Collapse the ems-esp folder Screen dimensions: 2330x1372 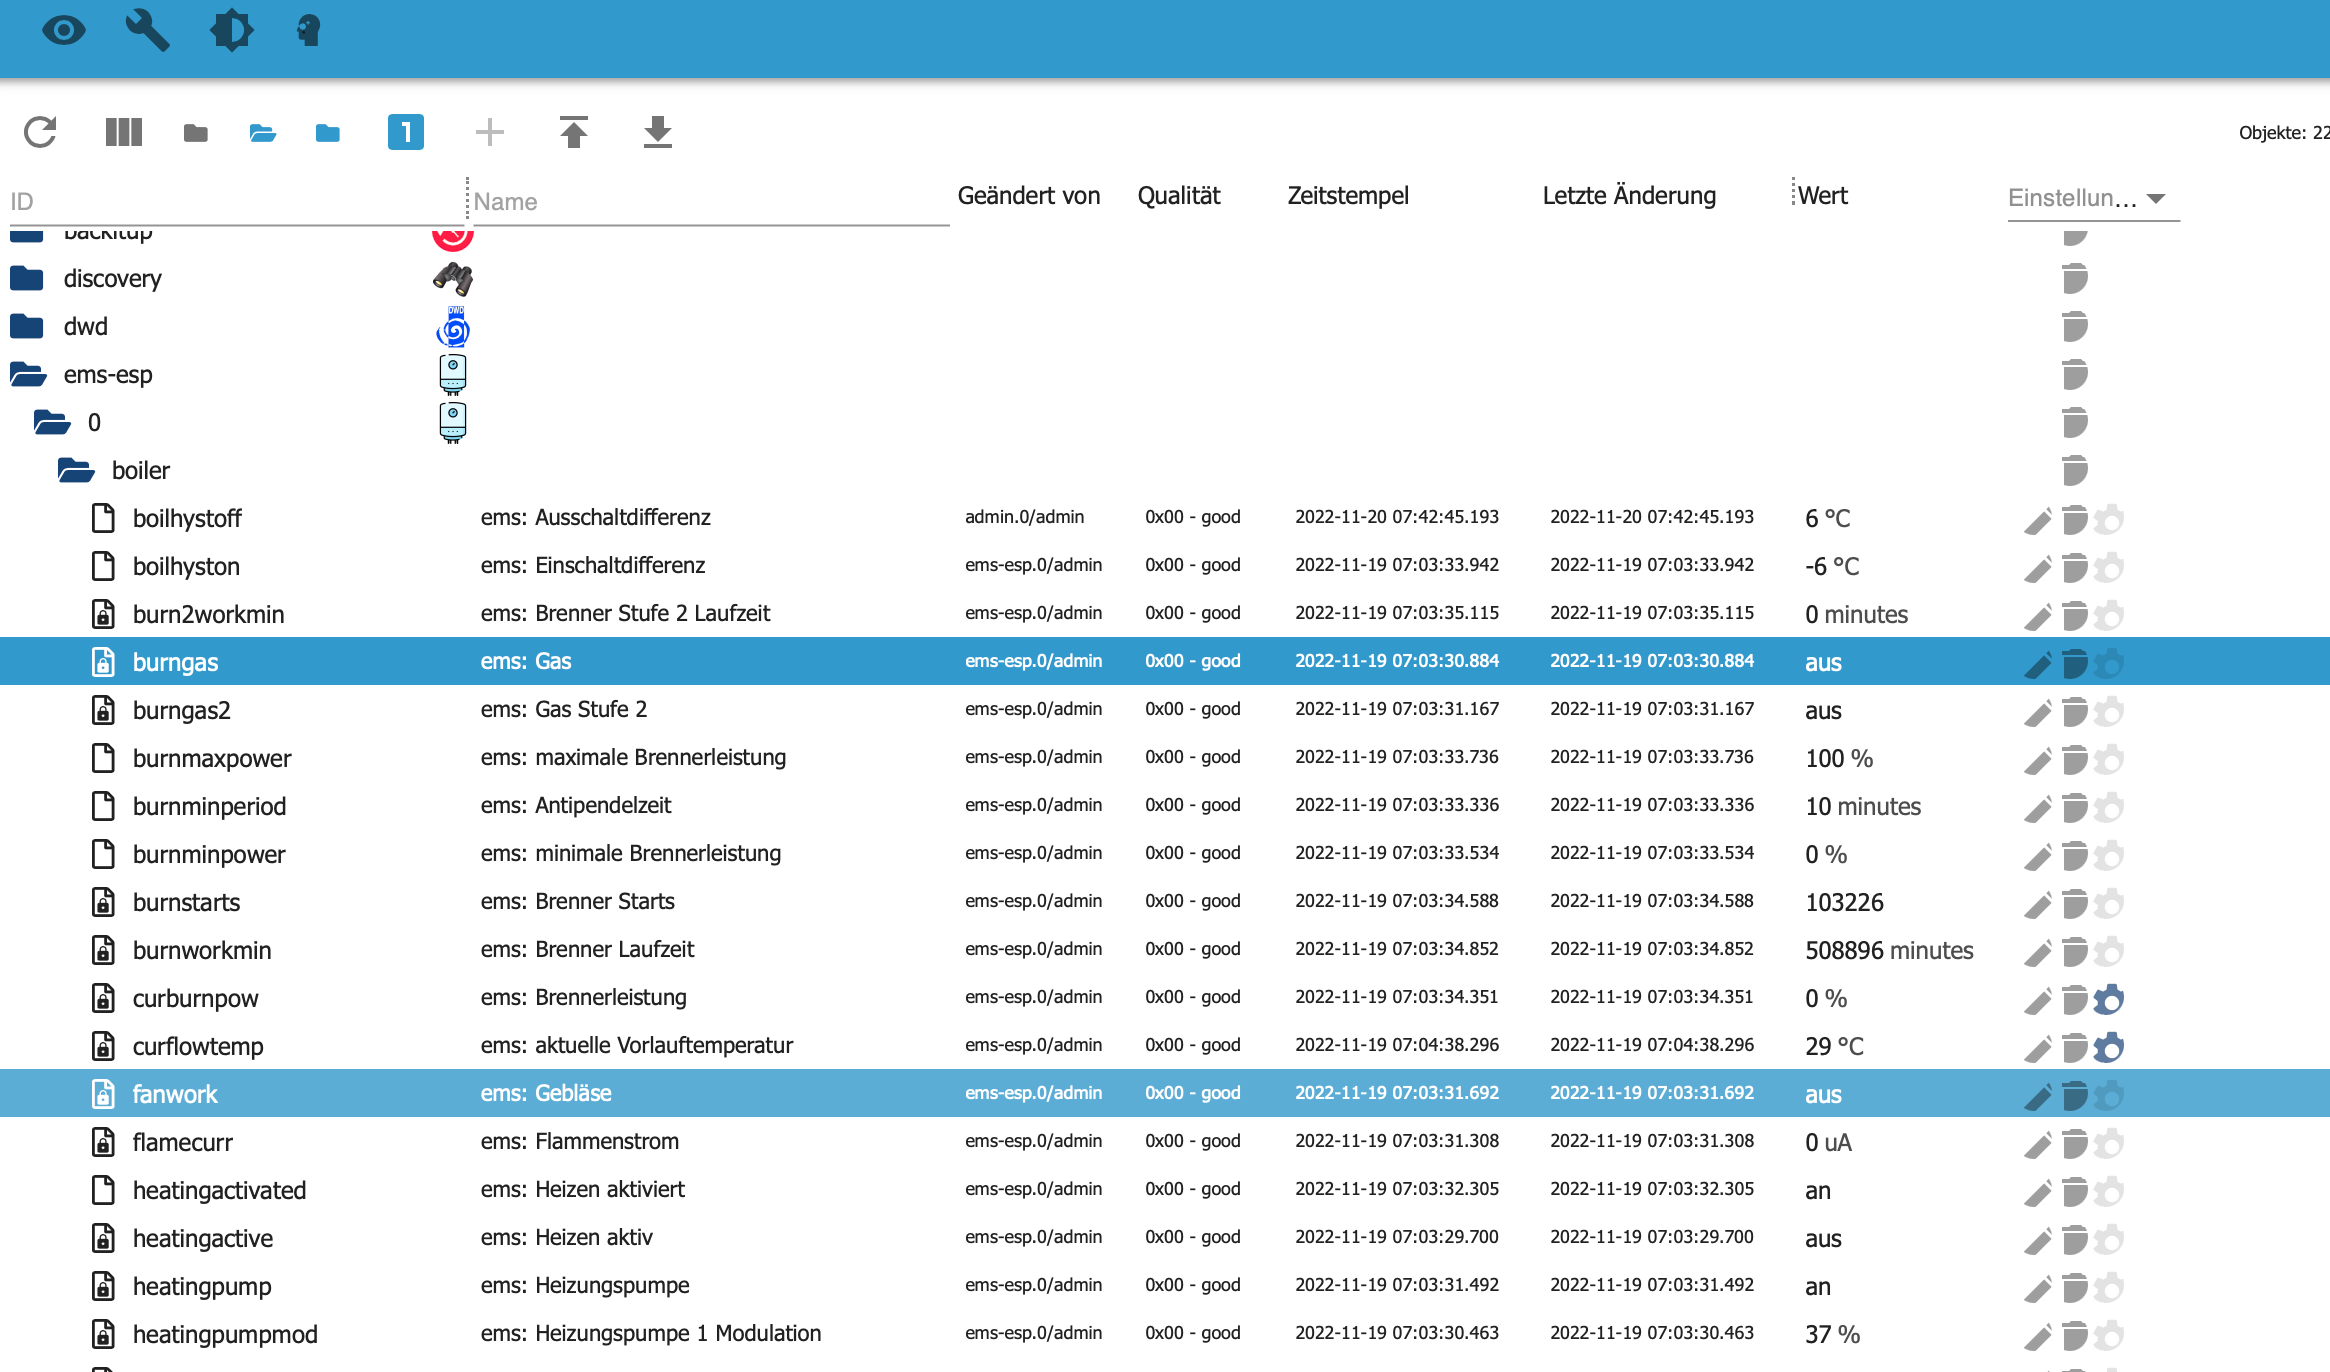tap(28, 375)
